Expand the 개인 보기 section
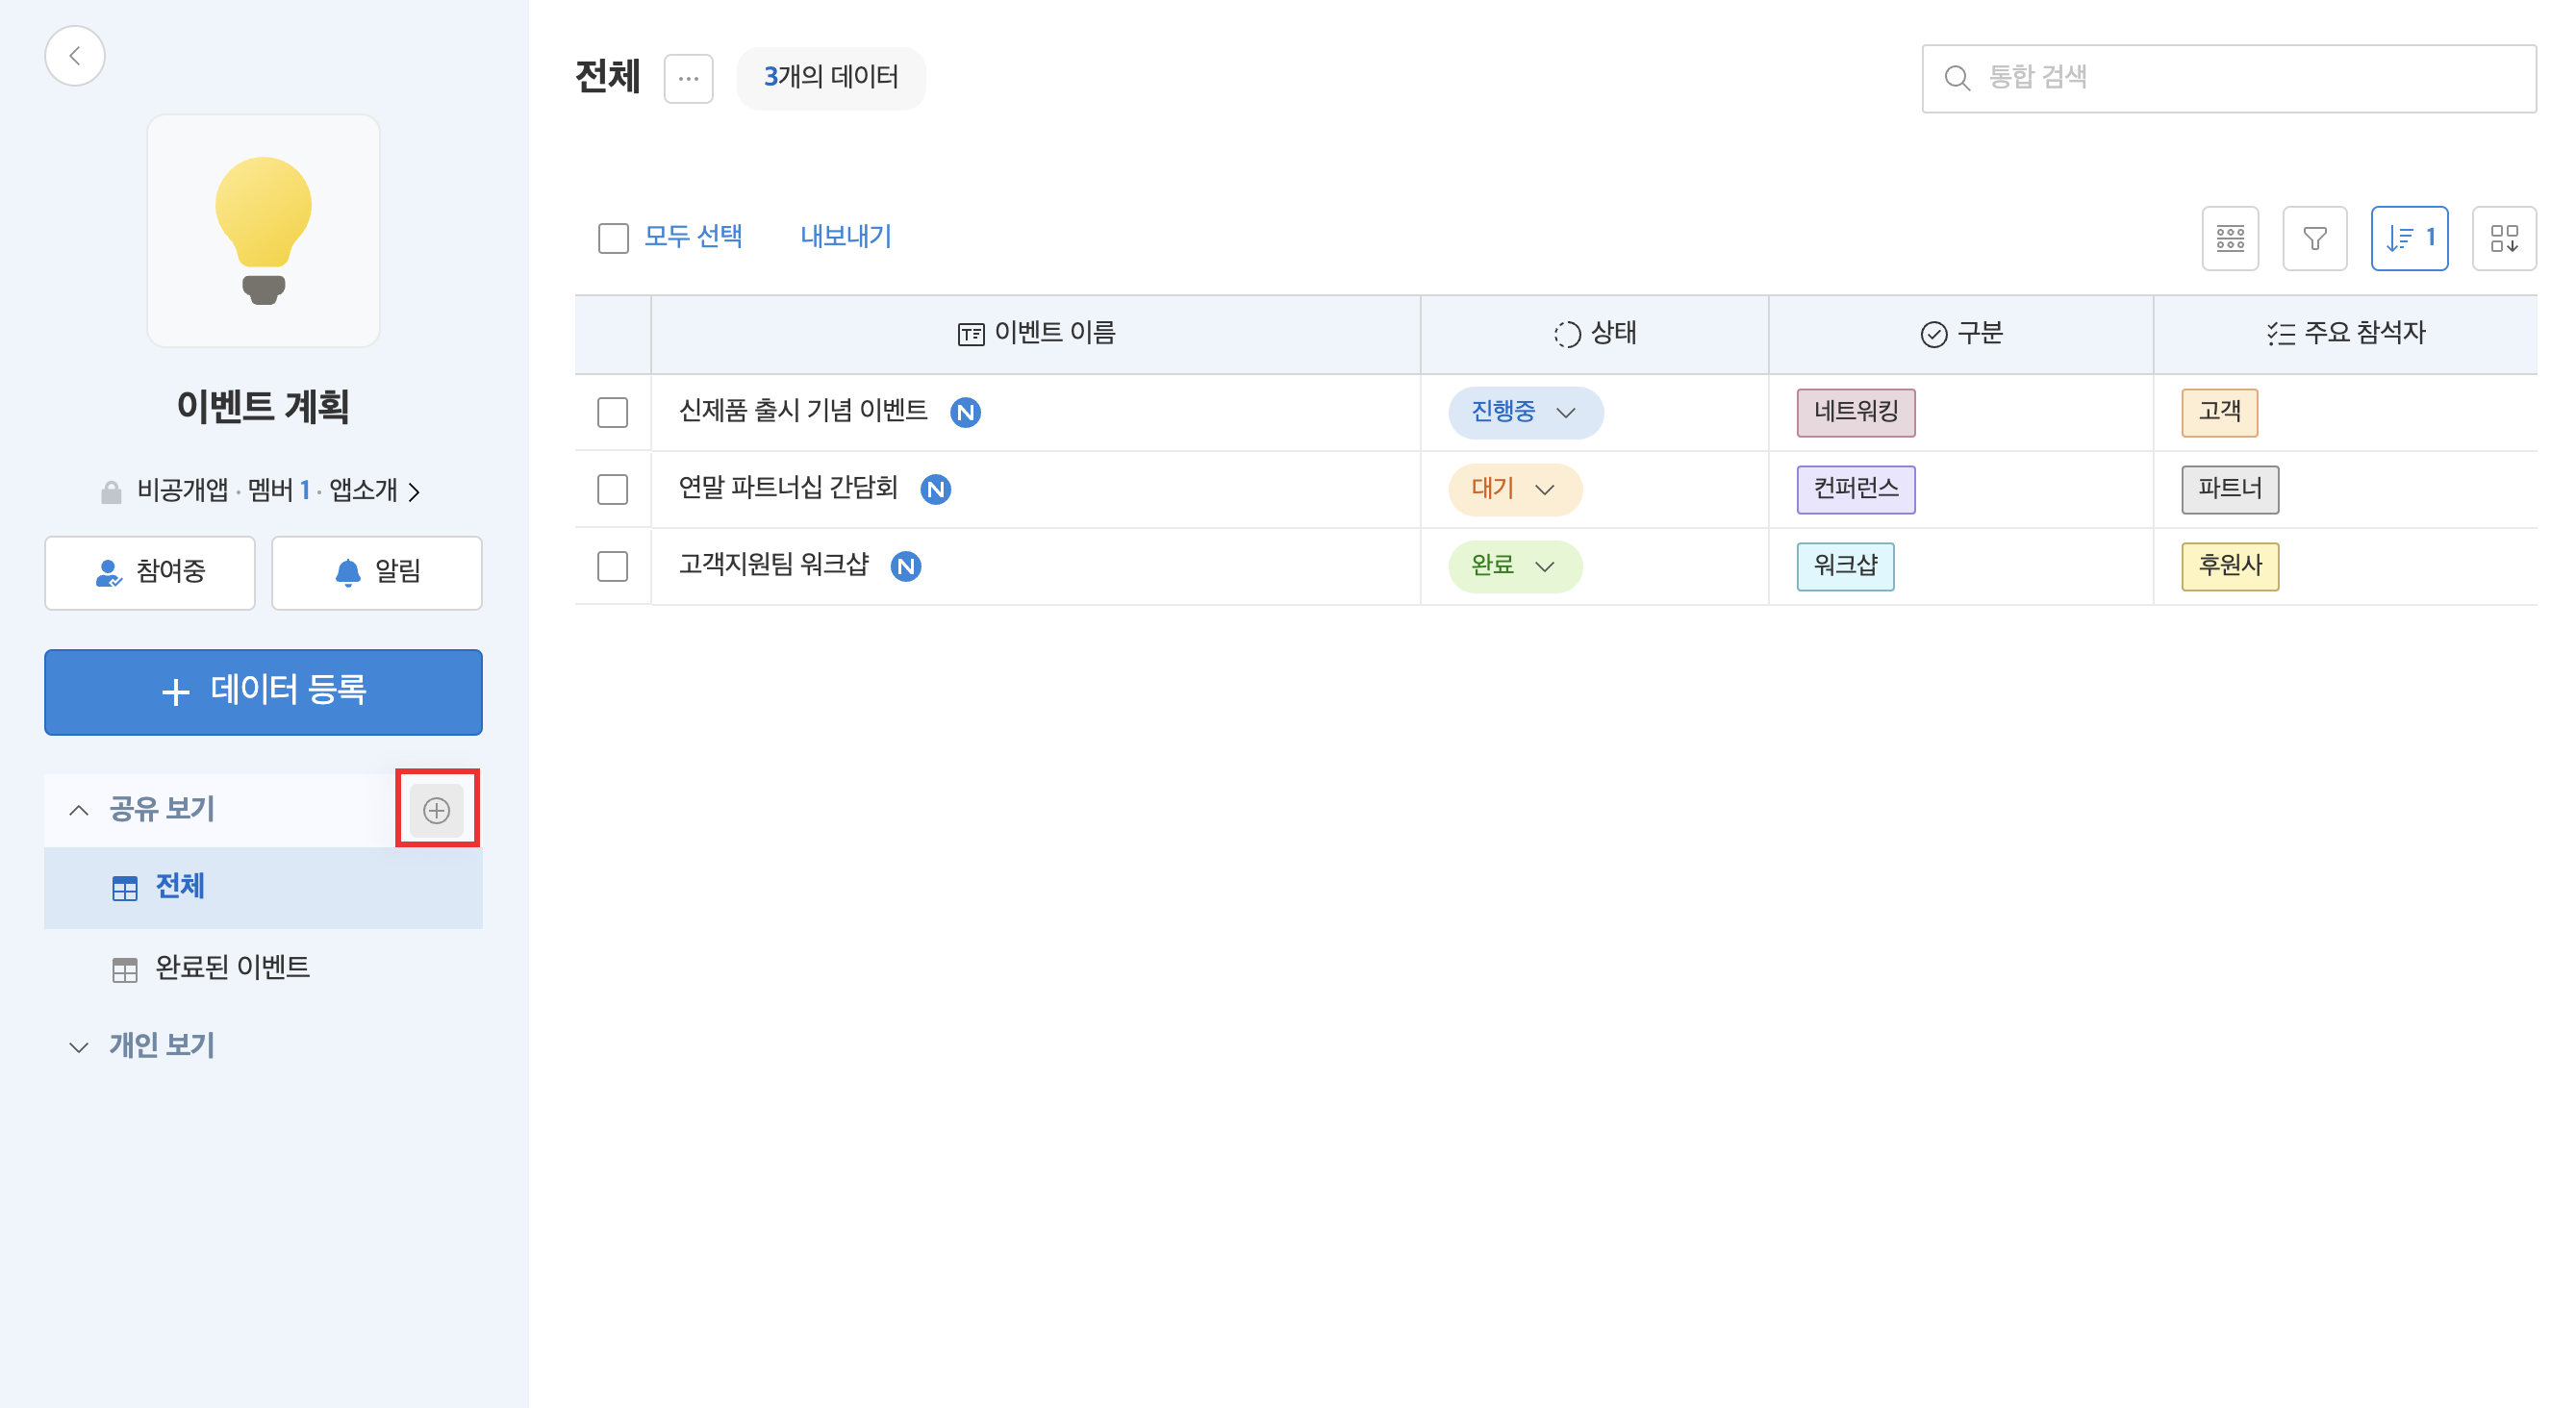This screenshot has height=1408, width=2576. 161,1045
